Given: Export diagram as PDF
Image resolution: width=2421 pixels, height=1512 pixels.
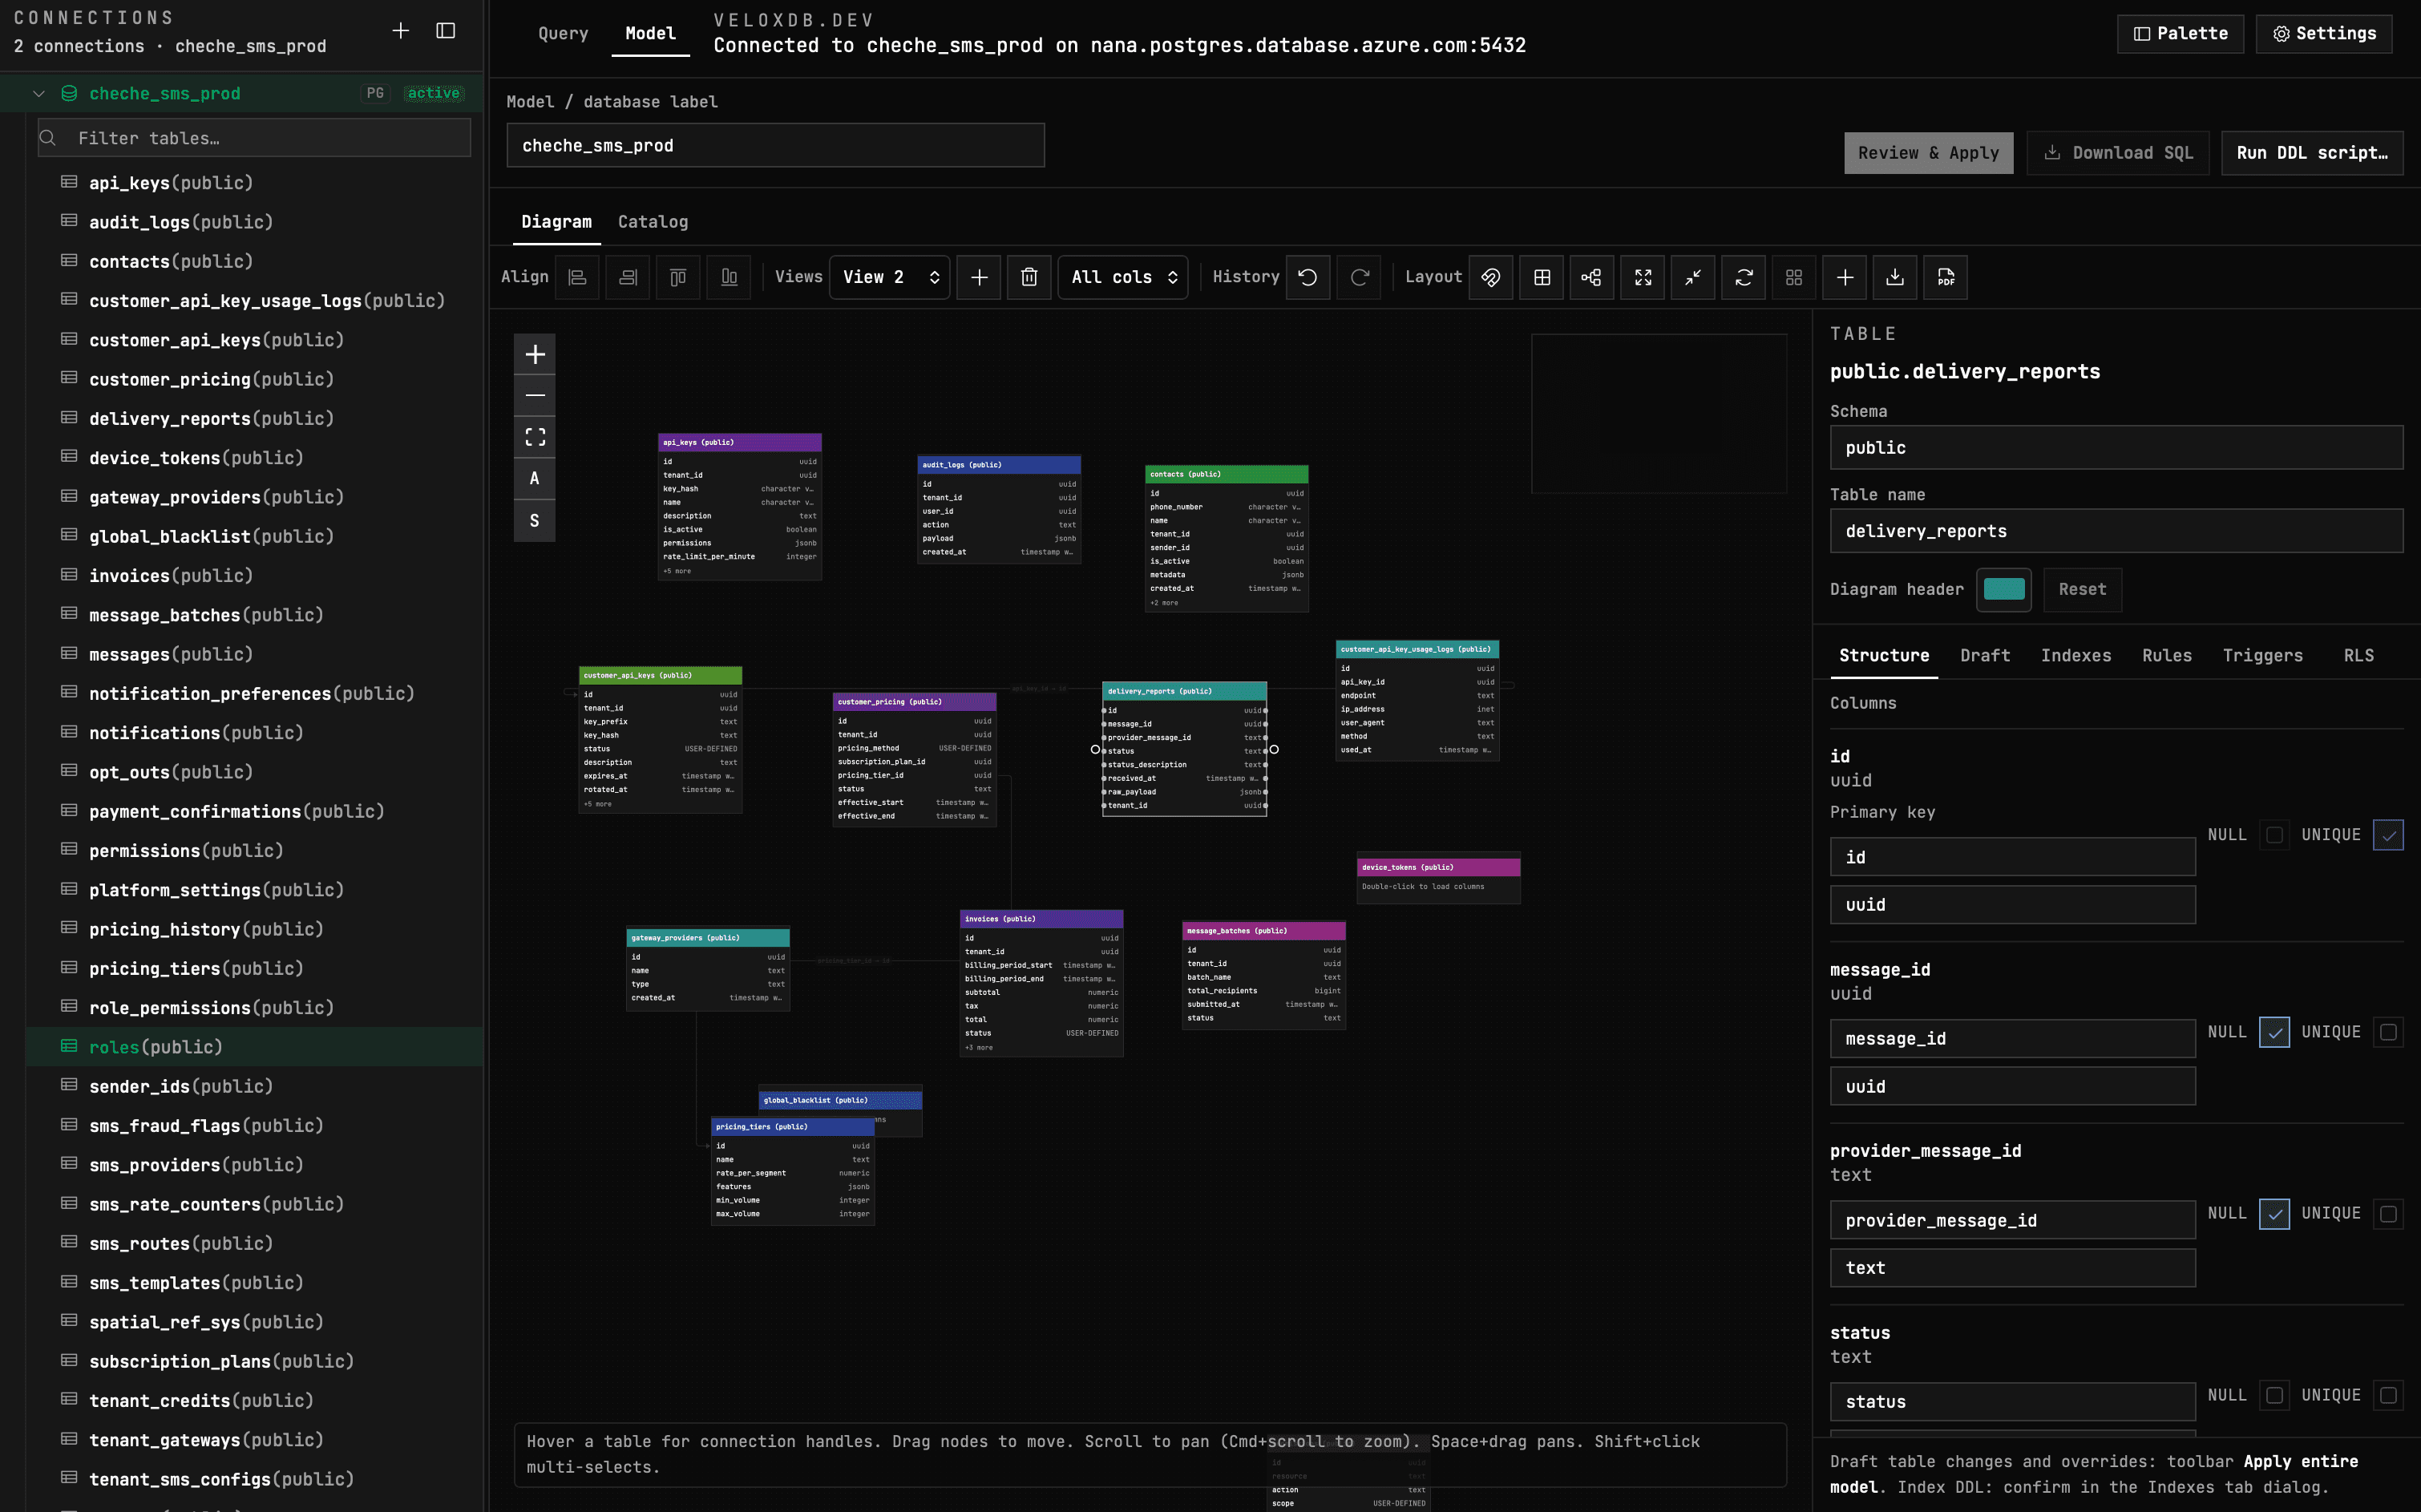Looking at the screenshot, I should pos(1946,277).
